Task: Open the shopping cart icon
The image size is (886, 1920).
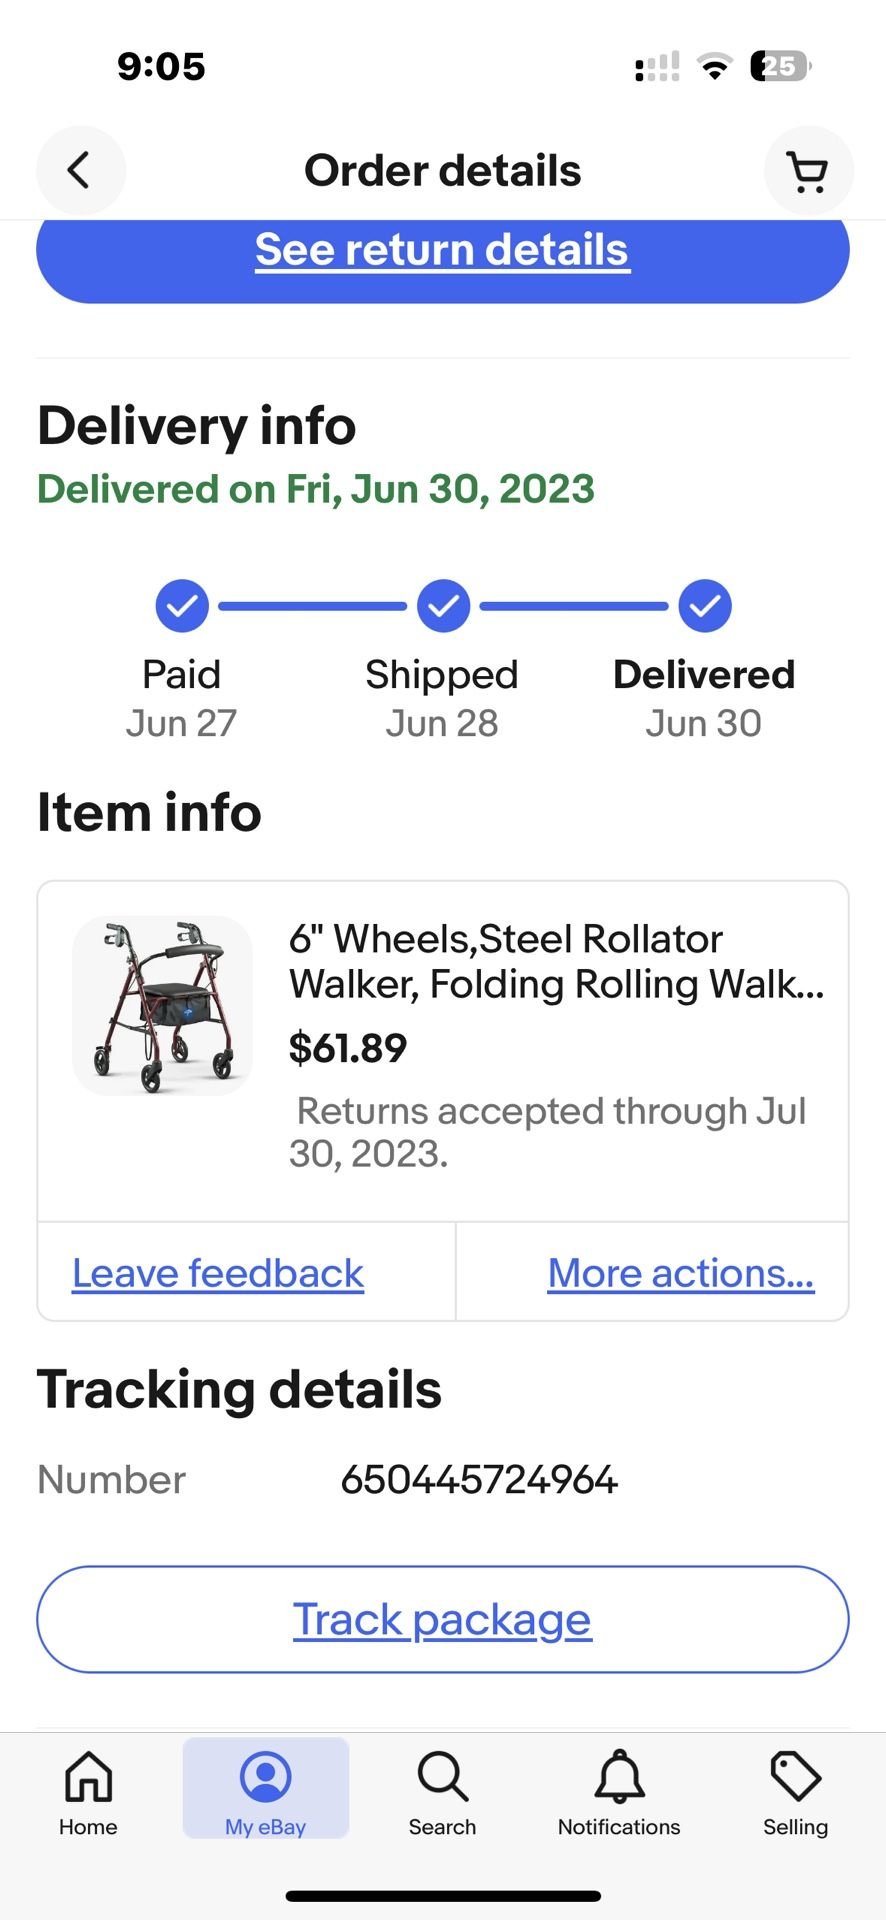Action: coord(808,171)
